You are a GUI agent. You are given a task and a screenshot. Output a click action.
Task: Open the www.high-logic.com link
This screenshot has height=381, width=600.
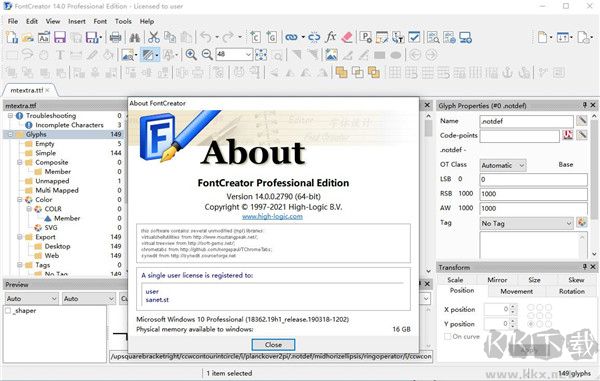point(272,217)
